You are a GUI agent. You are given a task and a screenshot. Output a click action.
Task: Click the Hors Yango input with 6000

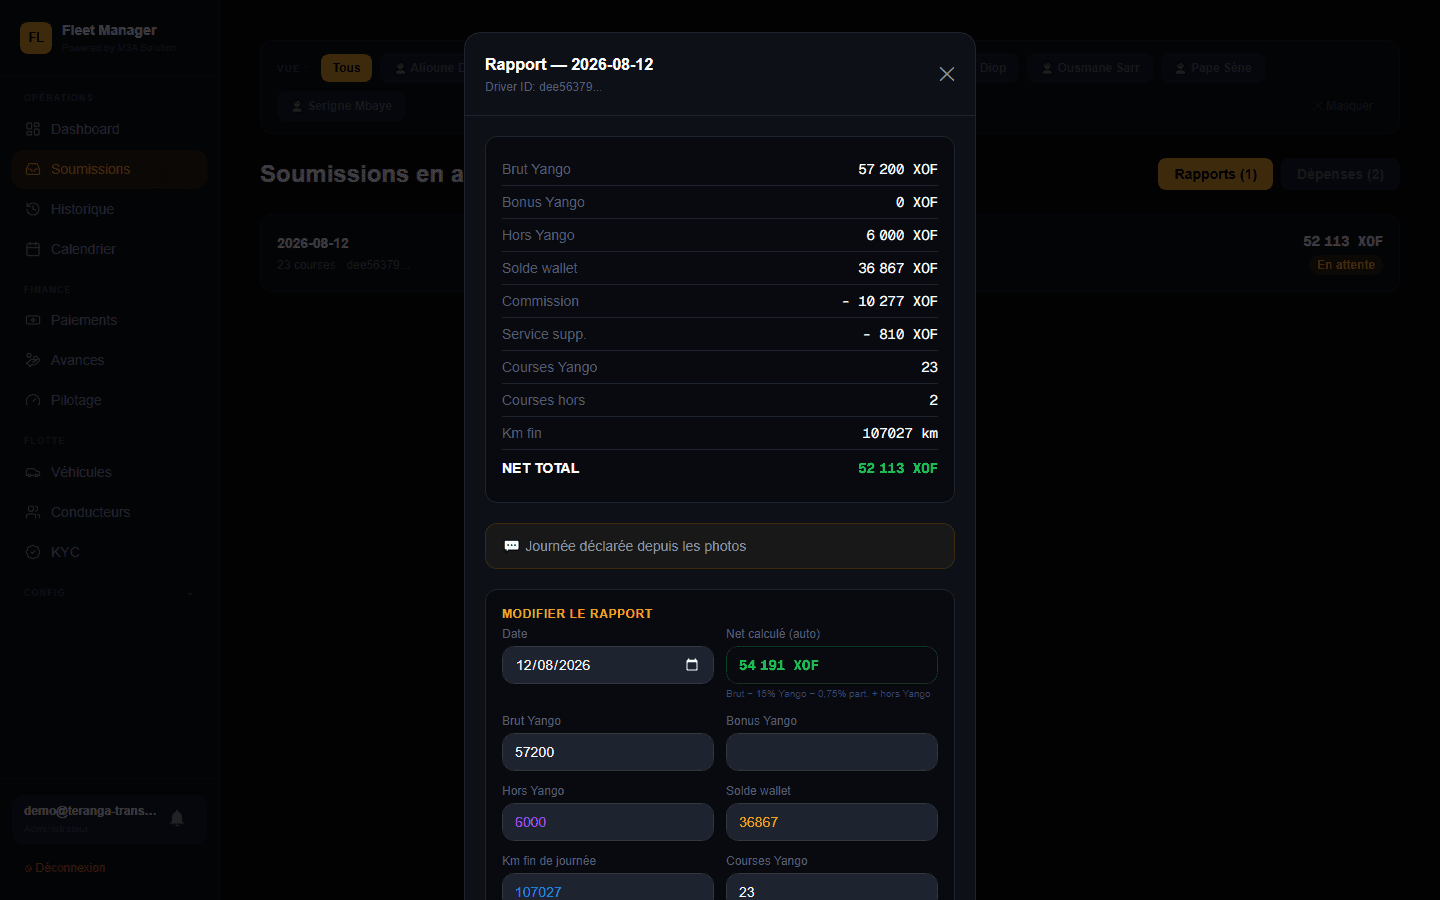[x=608, y=822]
